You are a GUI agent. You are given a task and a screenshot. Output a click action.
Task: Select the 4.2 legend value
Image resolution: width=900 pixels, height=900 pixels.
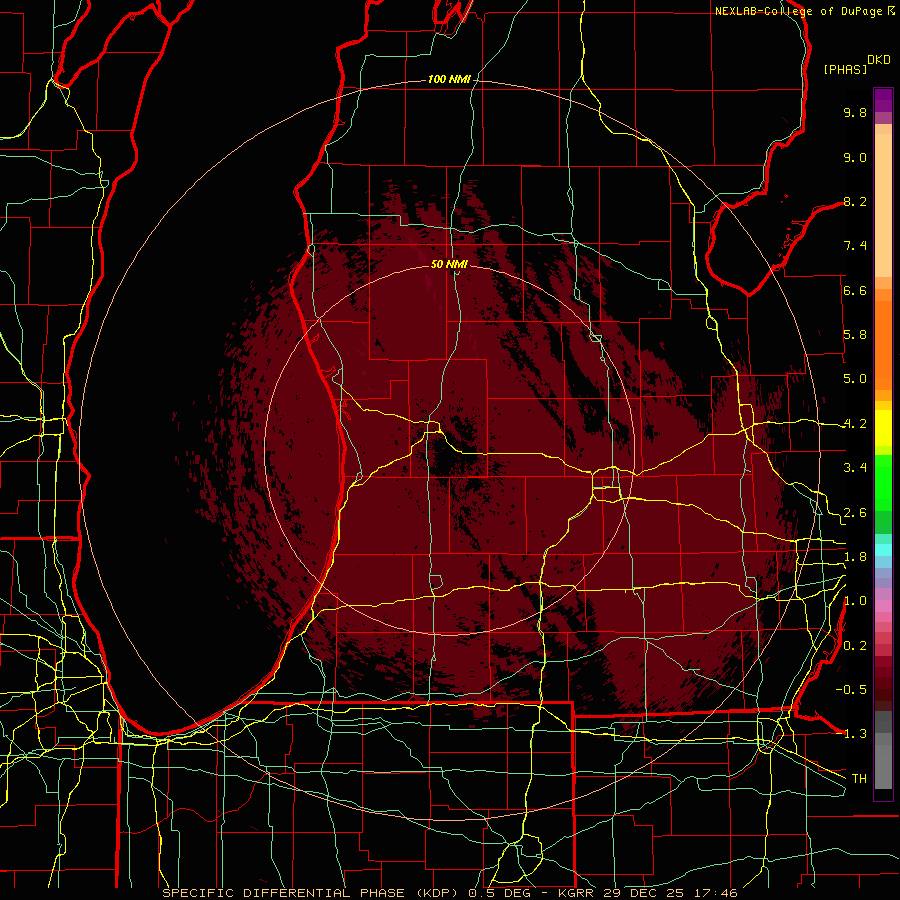pos(855,424)
